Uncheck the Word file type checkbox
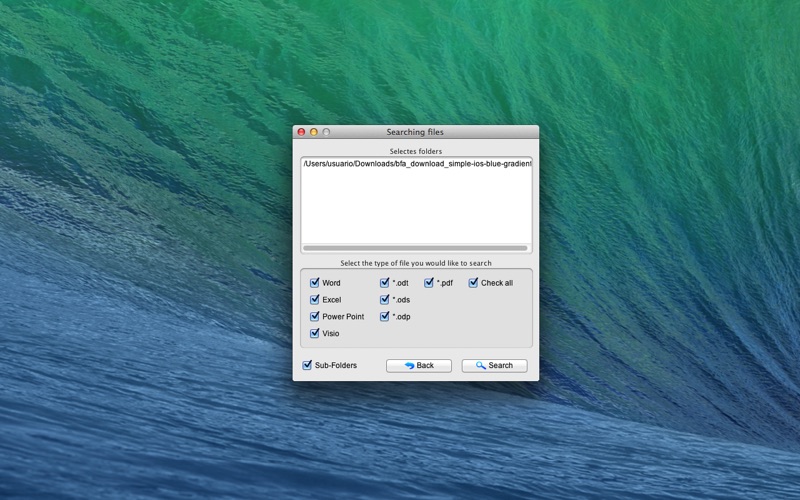Image resolution: width=800 pixels, height=500 pixels. pos(314,283)
